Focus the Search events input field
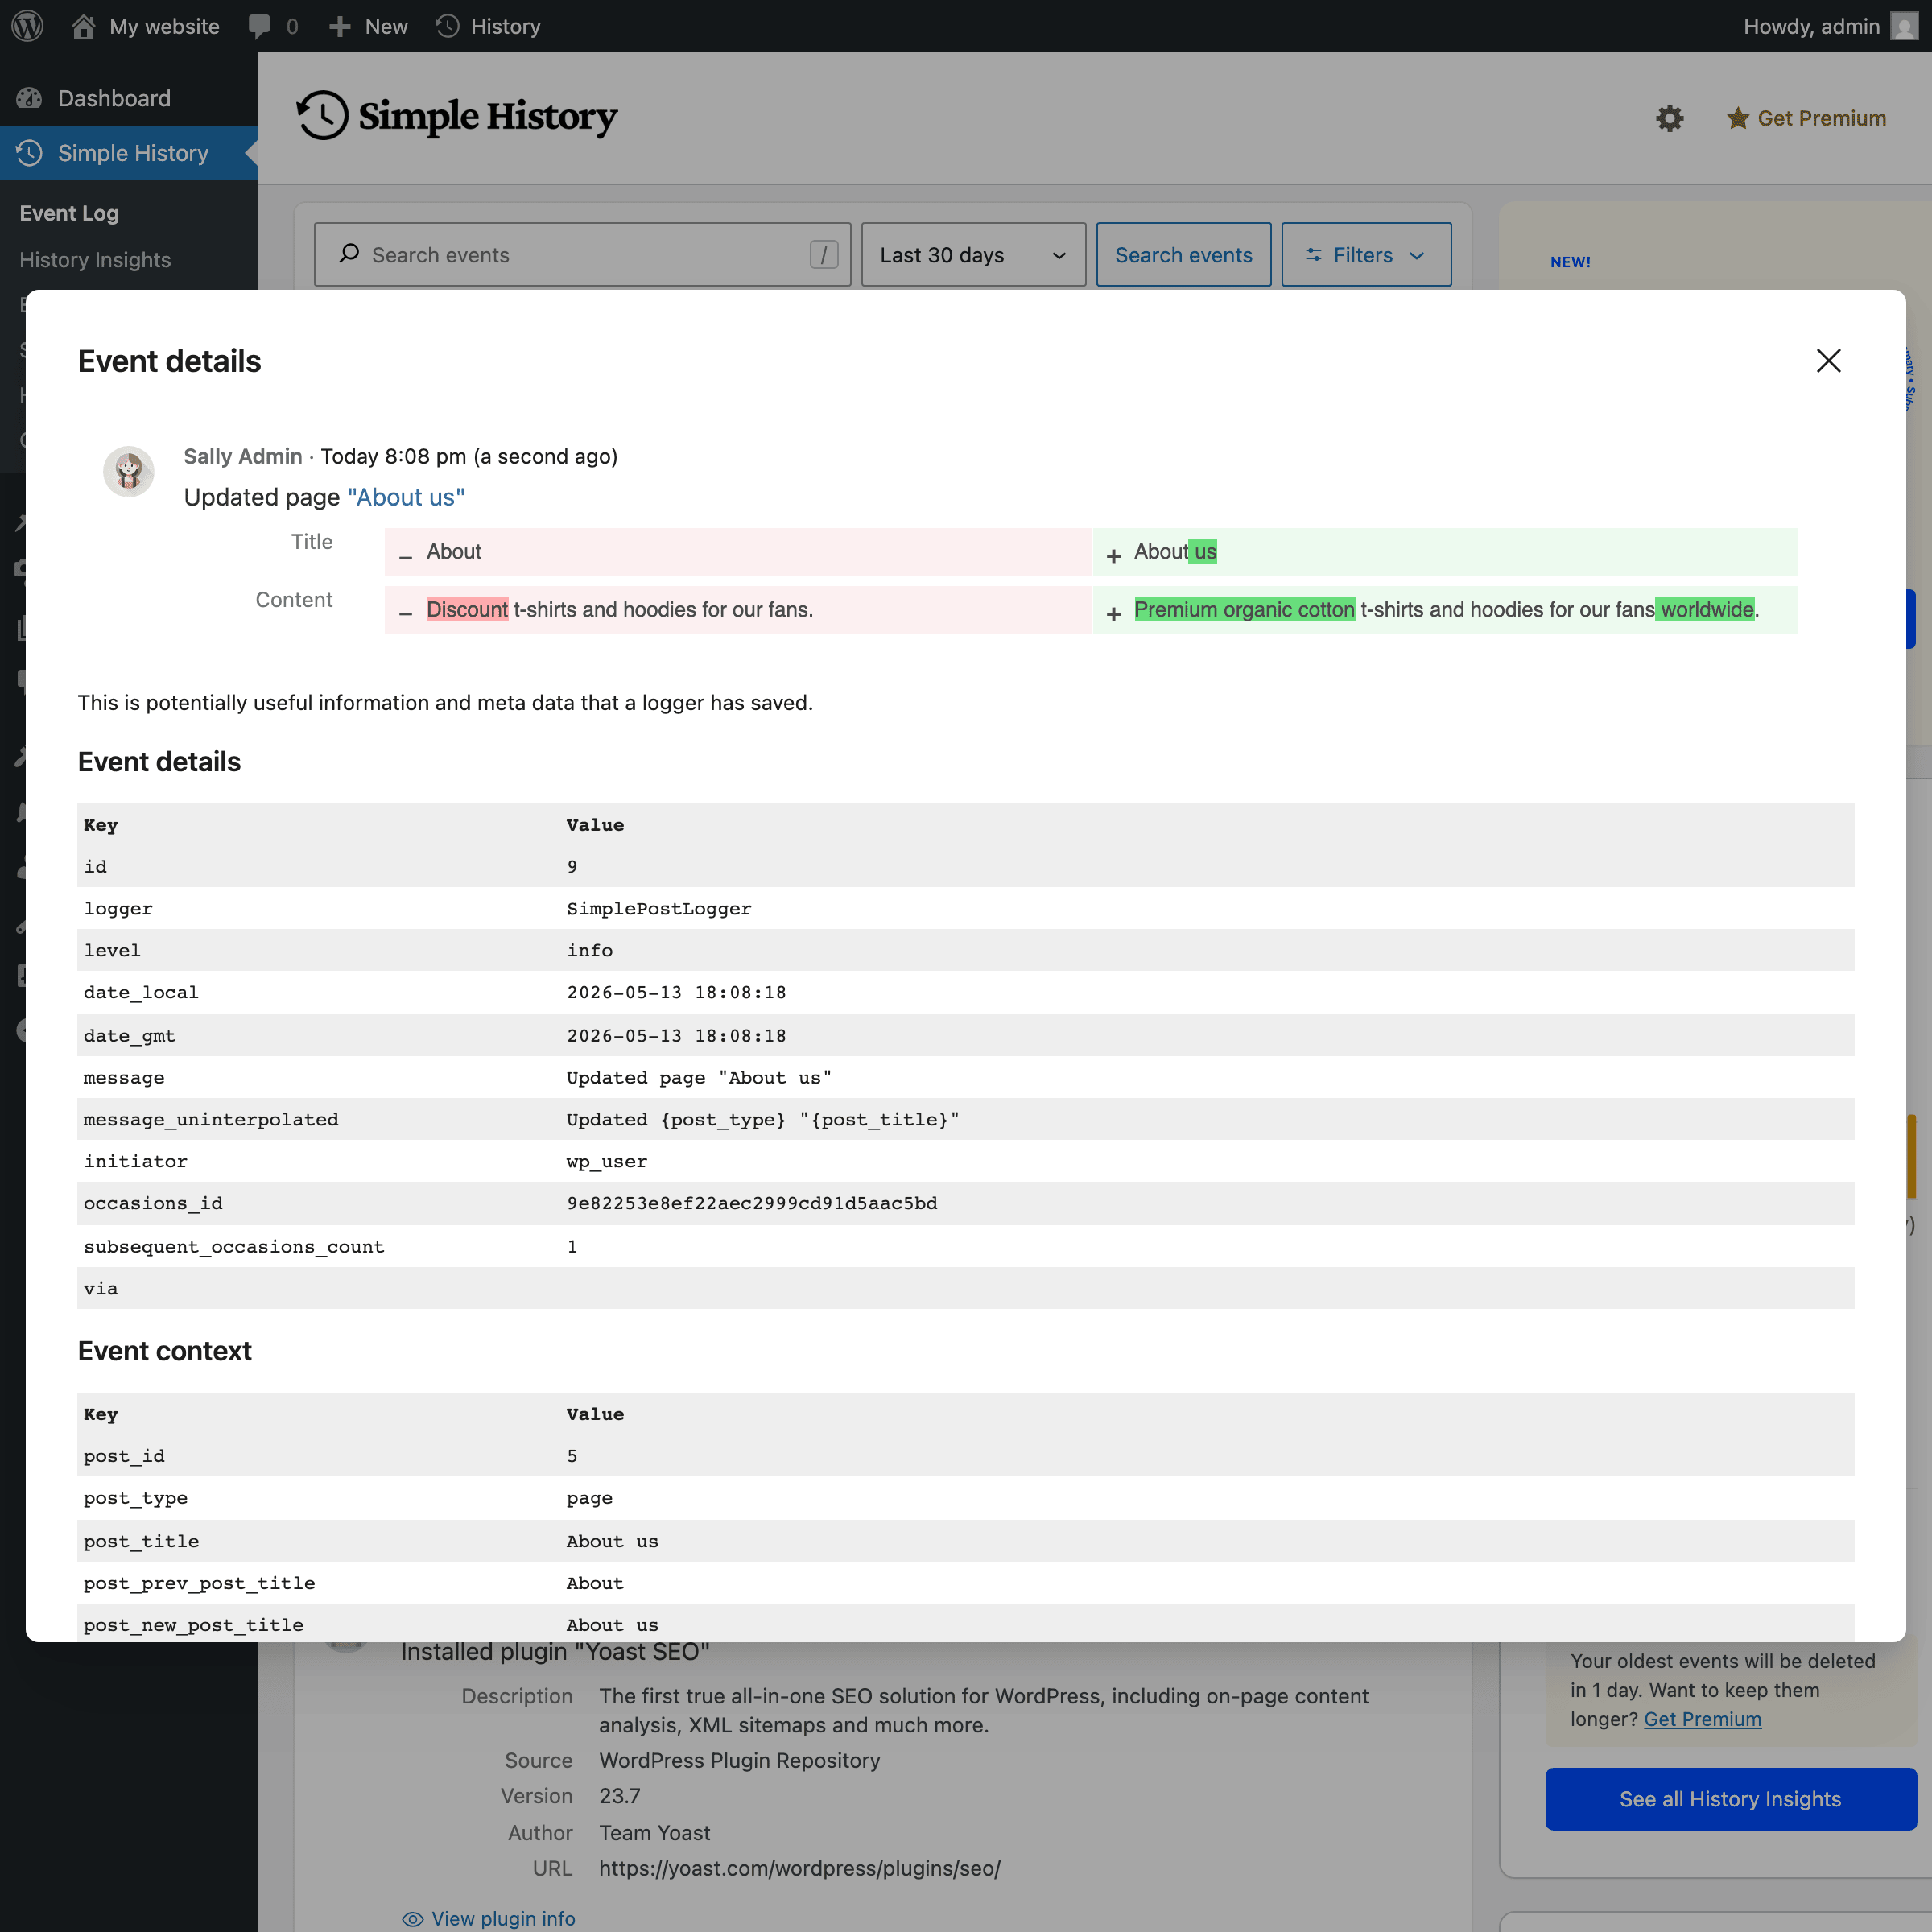This screenshot has width=1932, height=1932. (582, 255)
